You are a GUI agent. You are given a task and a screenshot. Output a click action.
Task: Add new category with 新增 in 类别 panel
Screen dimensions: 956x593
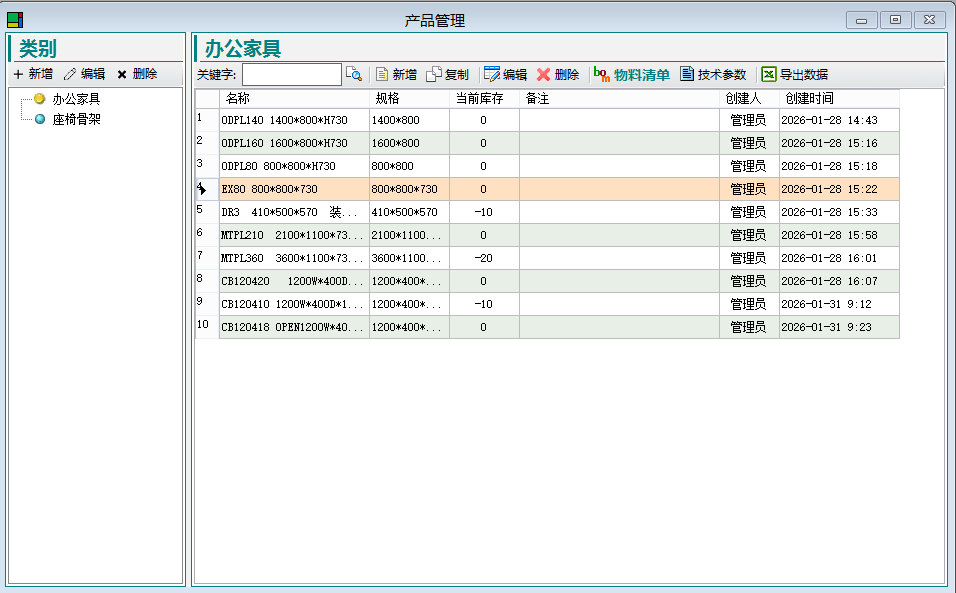[x=33, y=74]
